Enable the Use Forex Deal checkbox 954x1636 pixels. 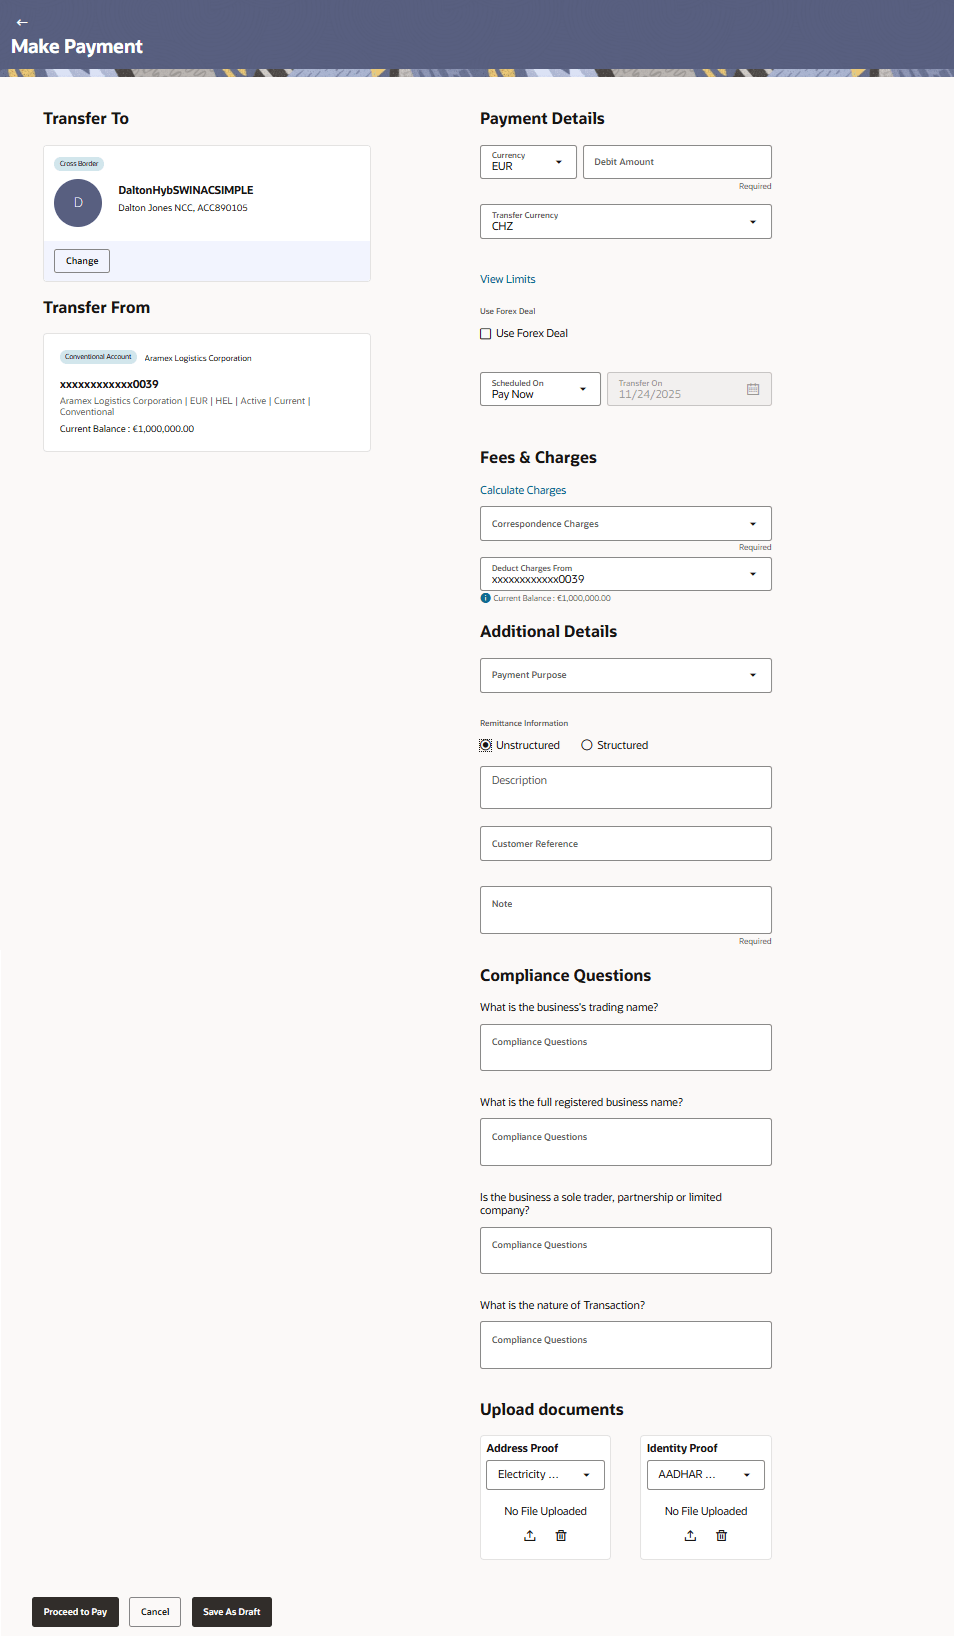[486, 334]
